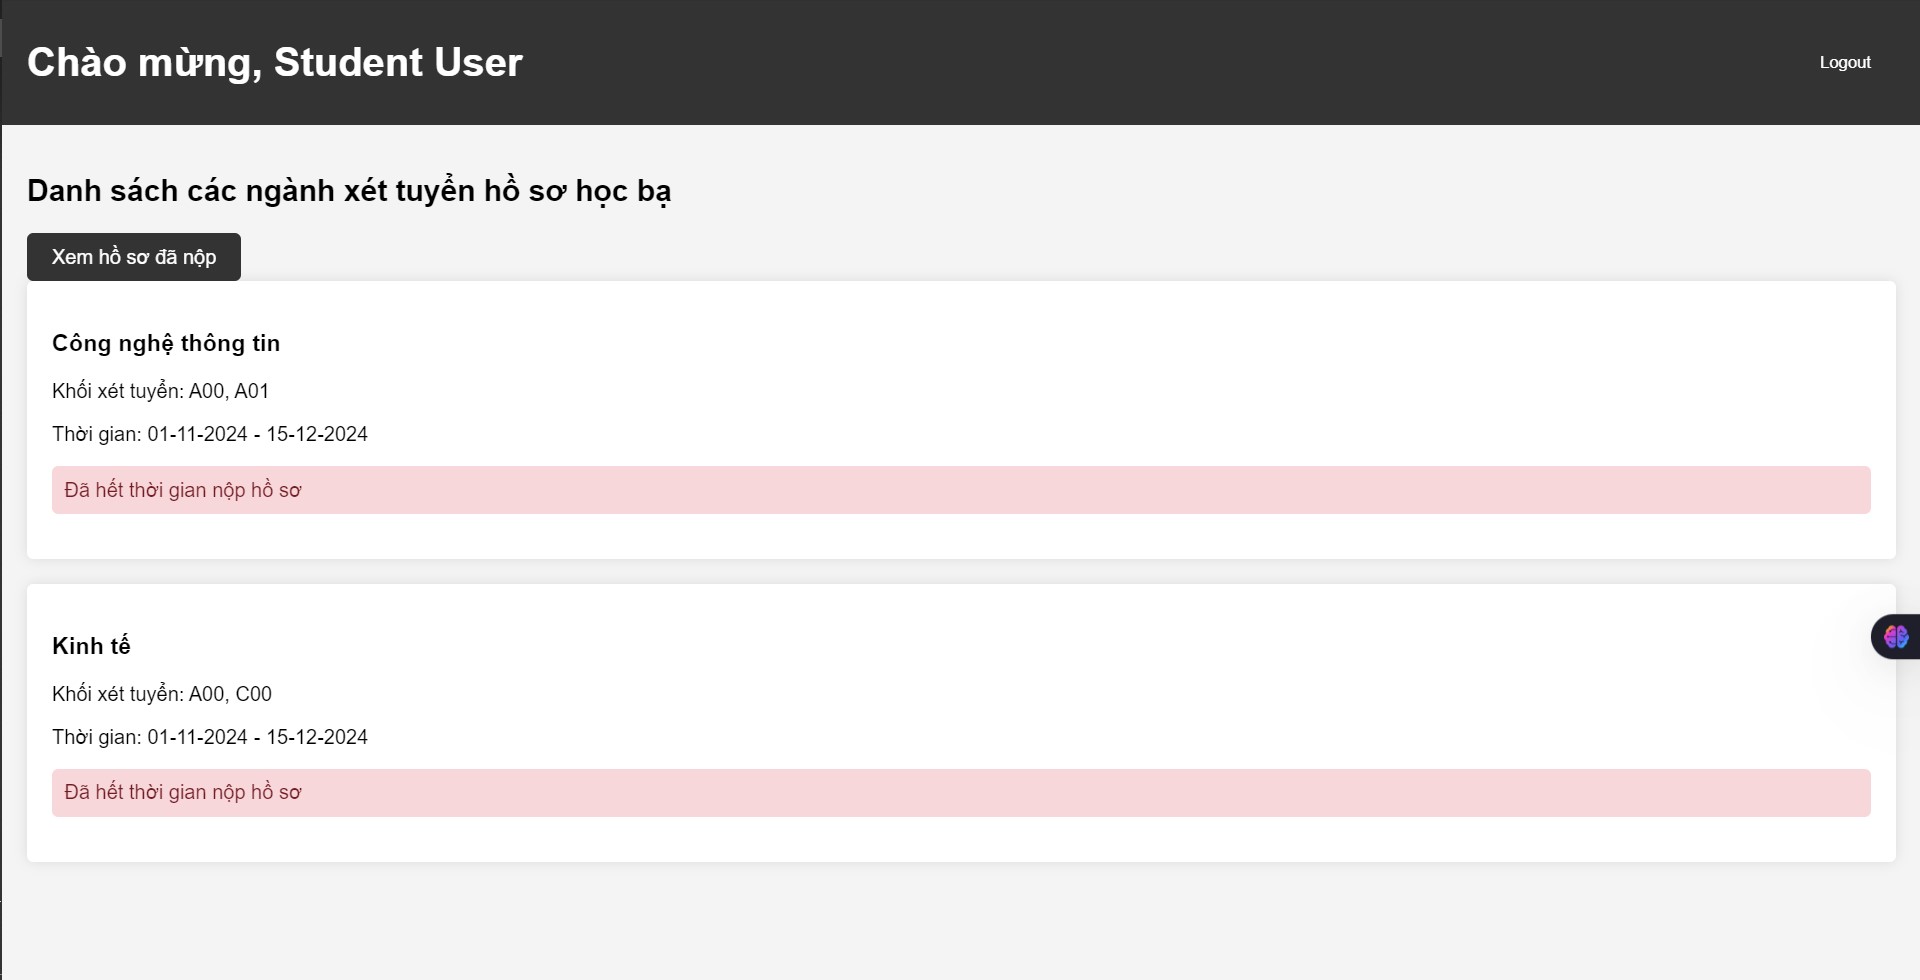The height and width of the screenshot is (980, 1920).
Task: Click the C00 block code text
Action: [253, 694]
